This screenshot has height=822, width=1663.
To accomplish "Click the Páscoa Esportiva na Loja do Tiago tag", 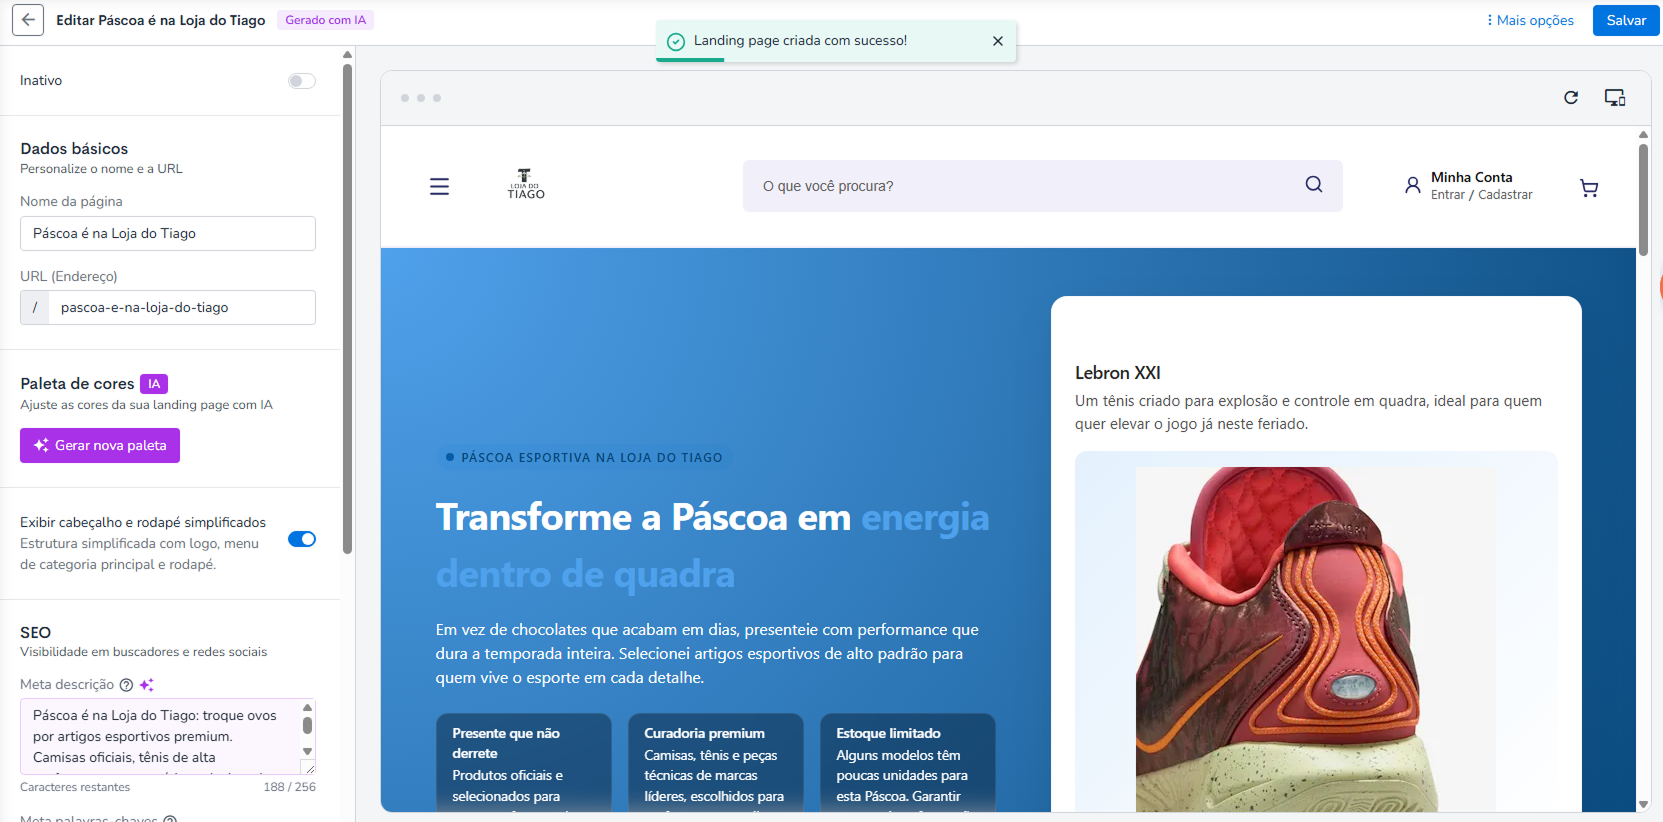I will point(584,457).
